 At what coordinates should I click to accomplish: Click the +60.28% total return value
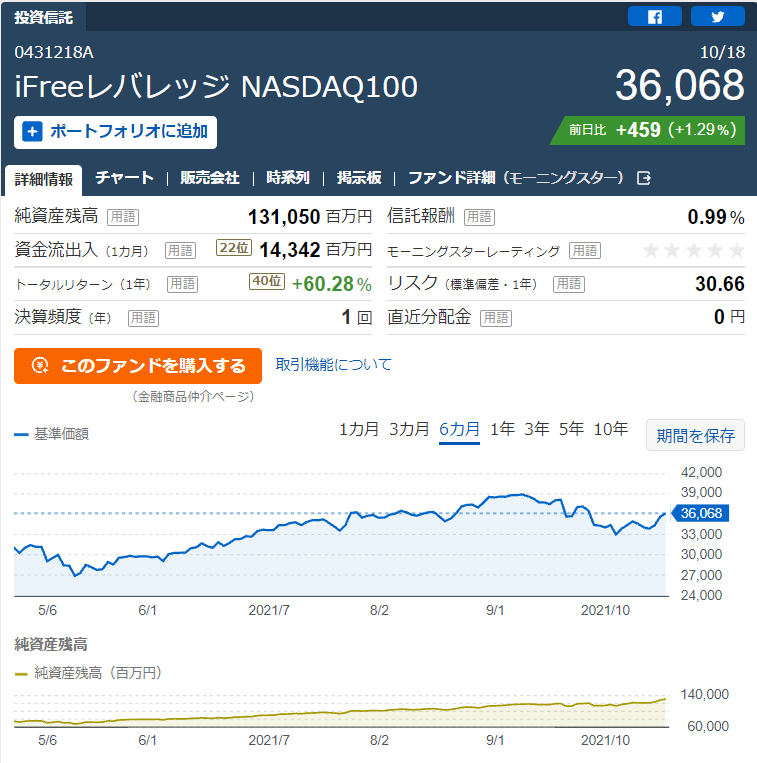(331, 284)
